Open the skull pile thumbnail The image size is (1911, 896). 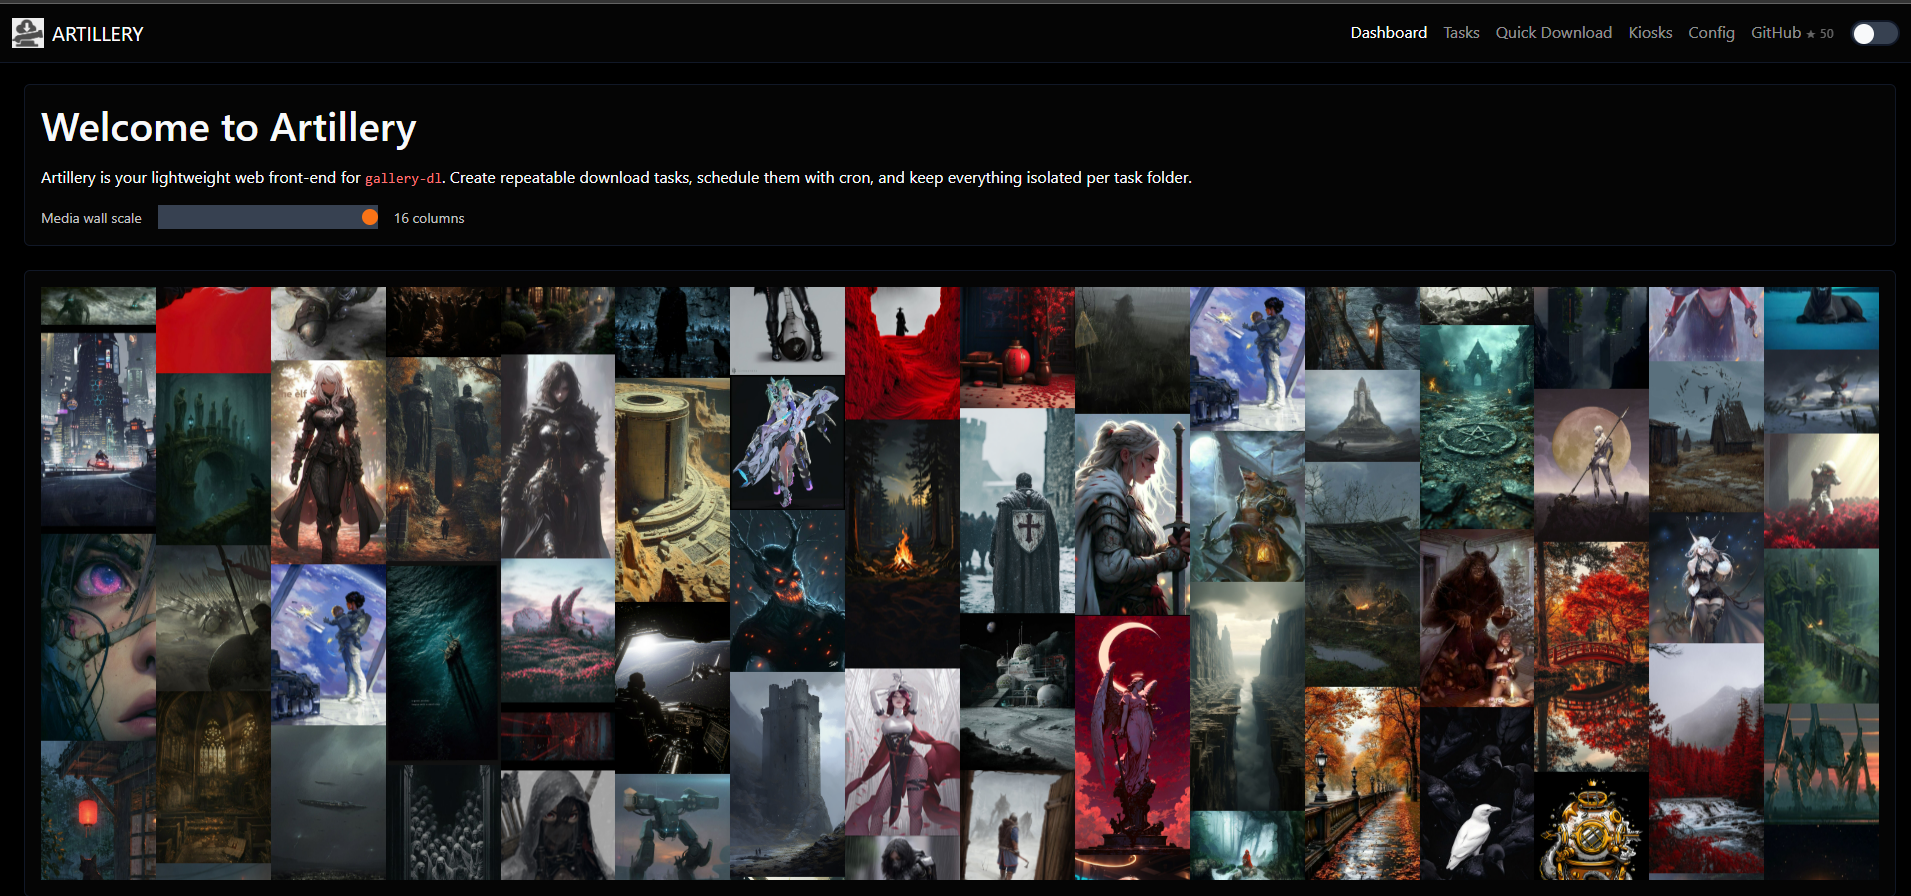tap(443, 822)
